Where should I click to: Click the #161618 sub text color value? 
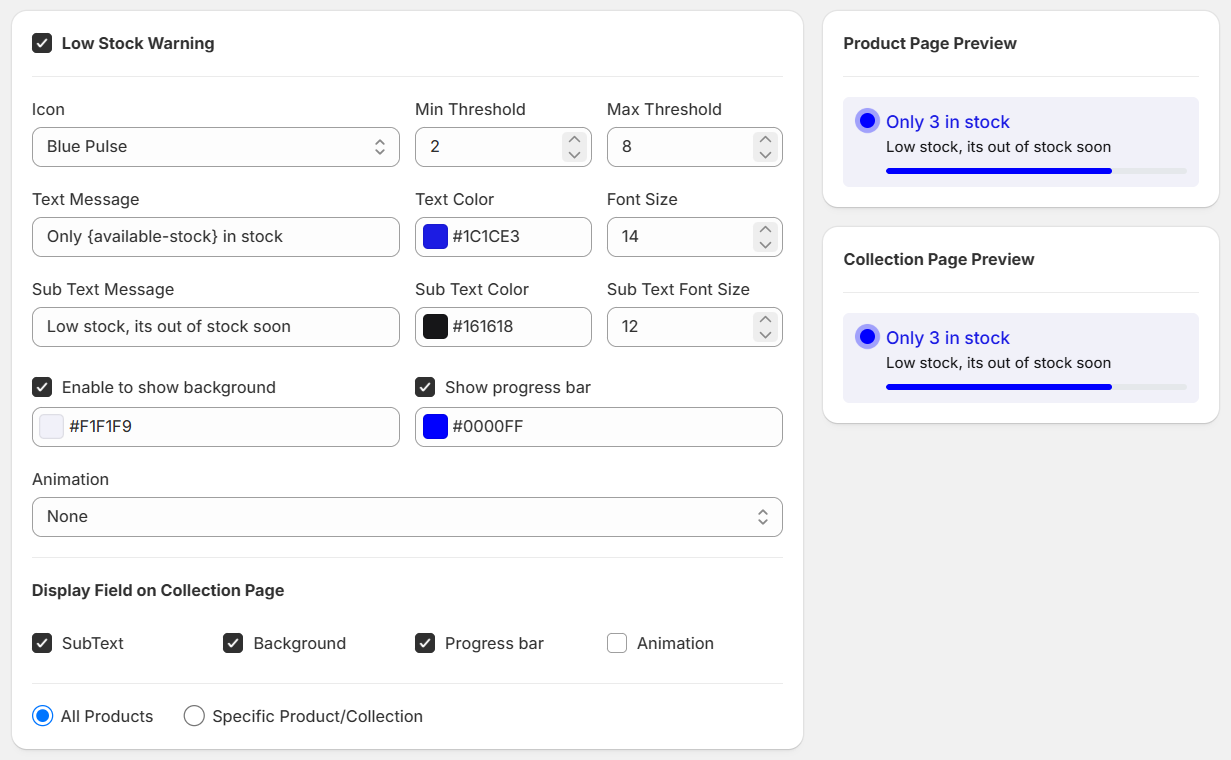(483, 327)
